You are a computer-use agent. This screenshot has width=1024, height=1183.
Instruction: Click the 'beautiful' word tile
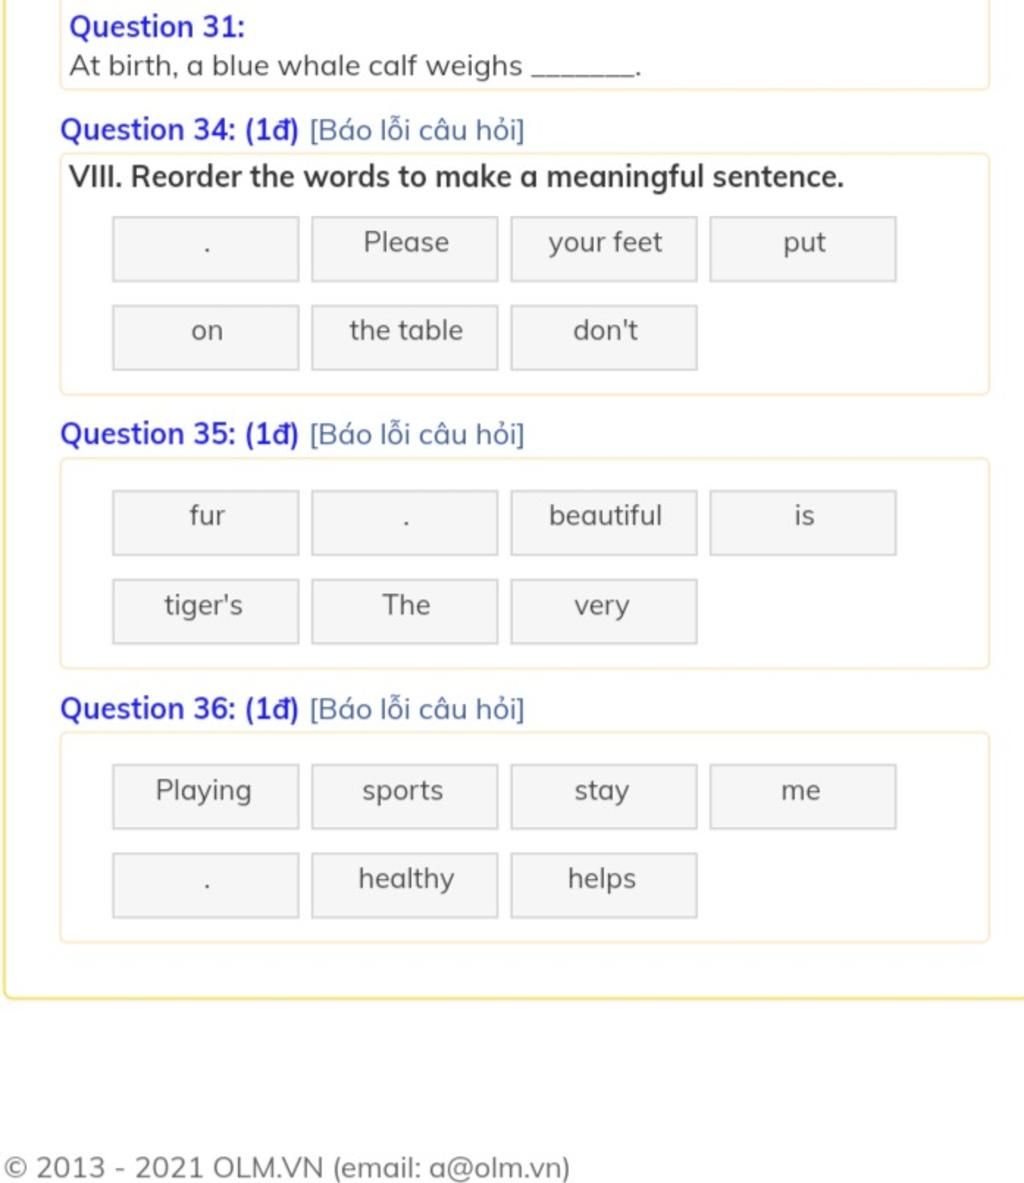tap(604, 522)
